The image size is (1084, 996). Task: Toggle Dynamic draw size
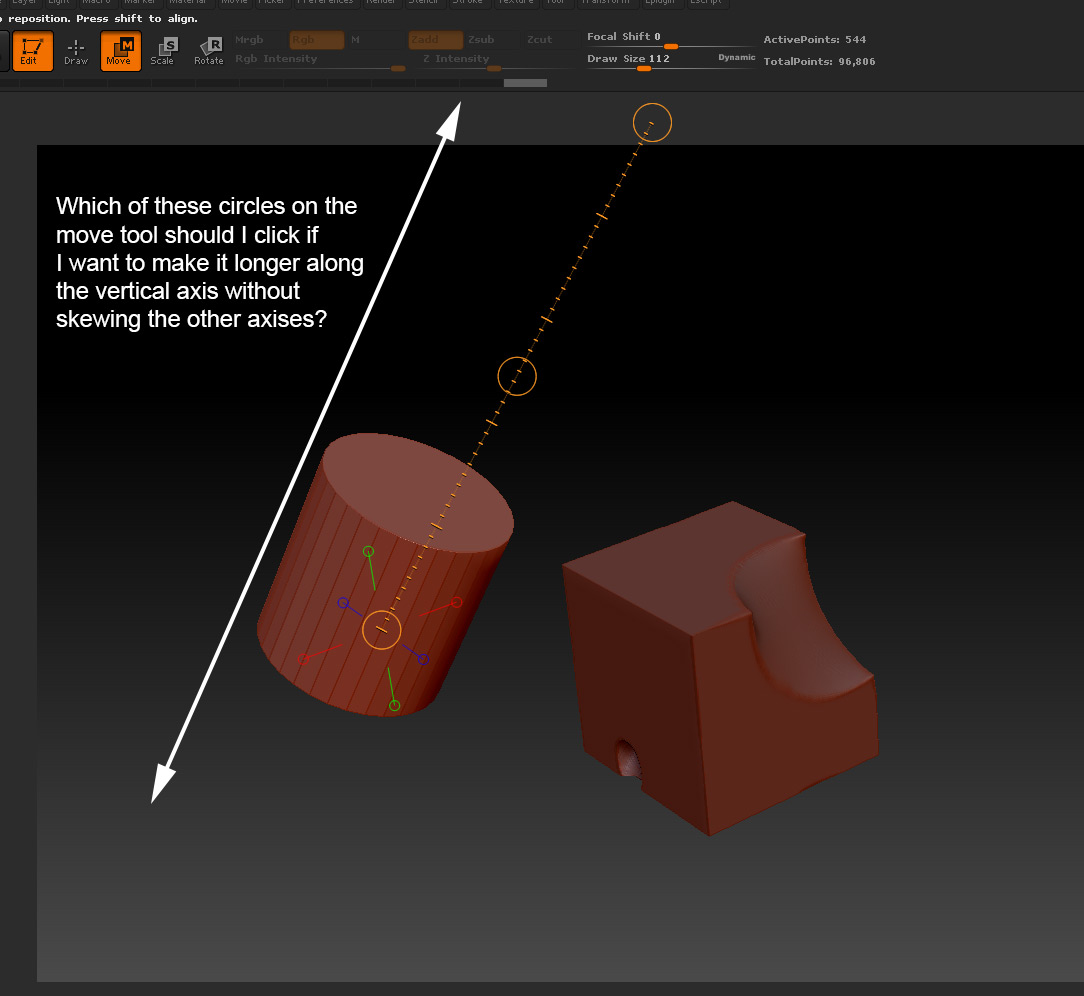[737, 57]
